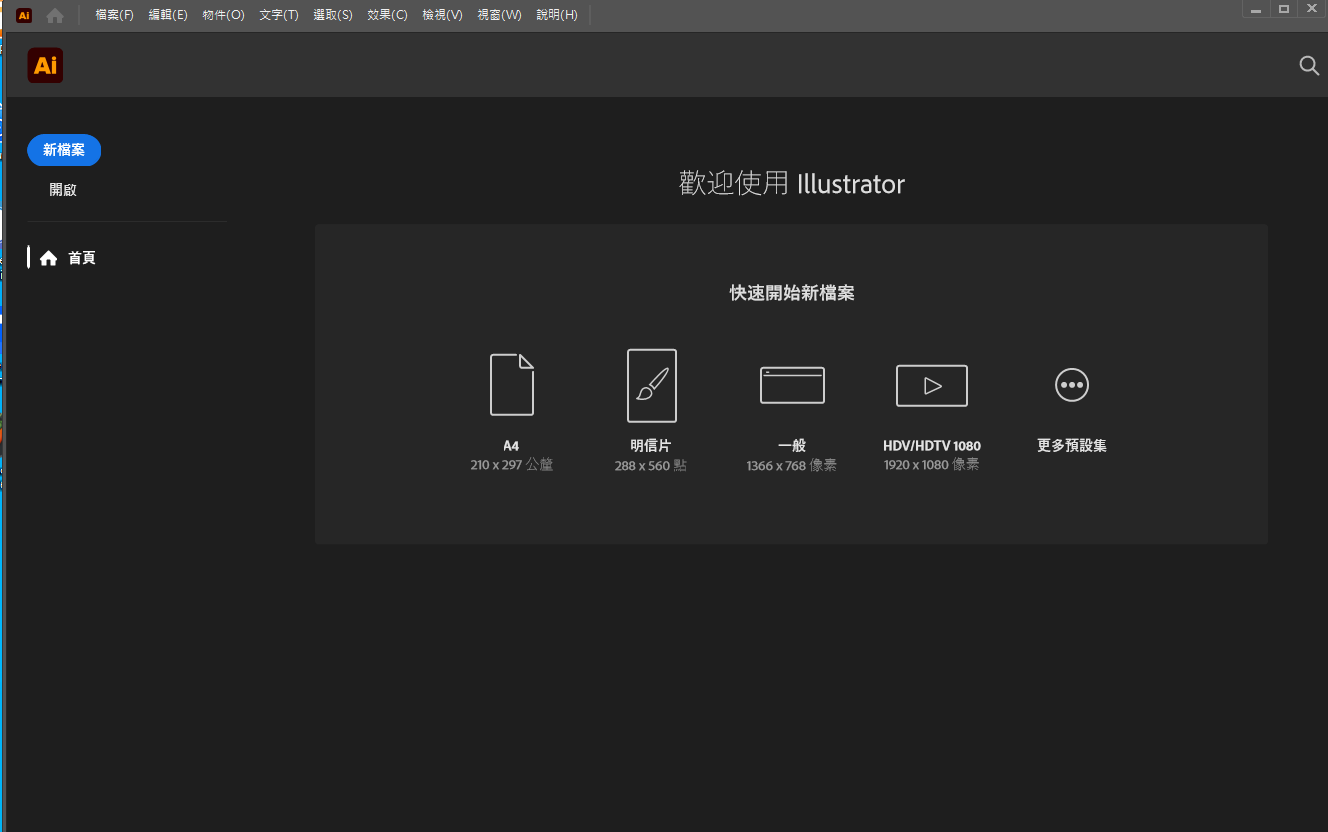Open the 視窗(W) menu
Screen dimensions: 1328x832
499,15
